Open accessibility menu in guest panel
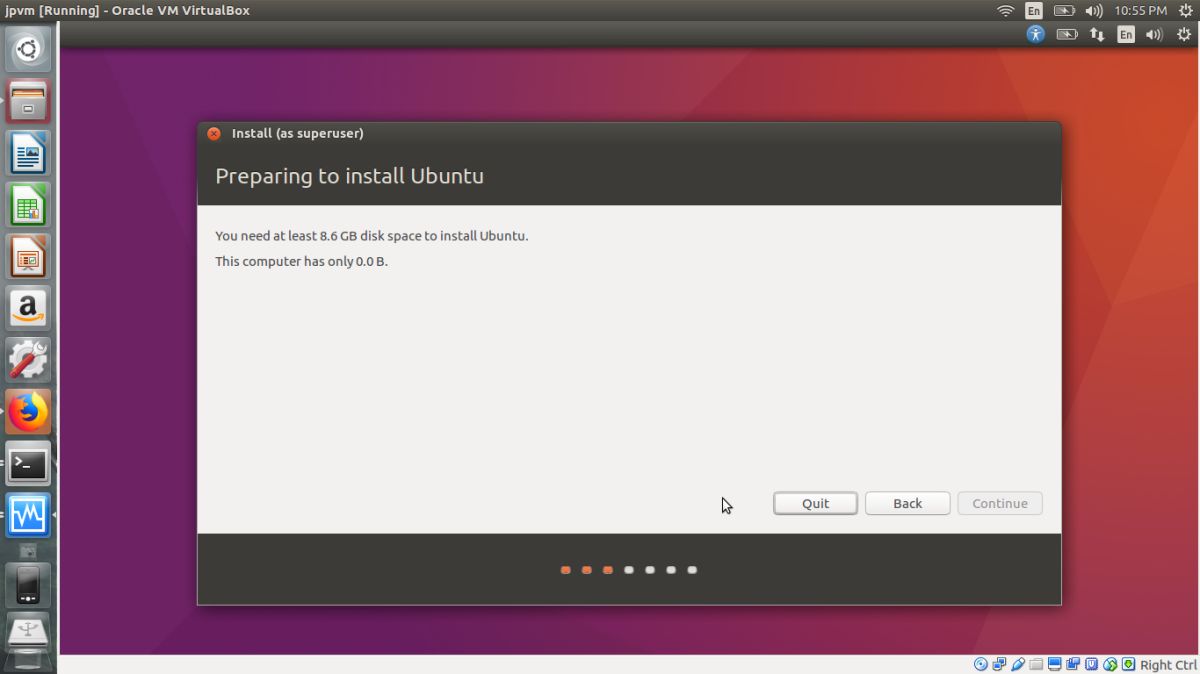The image size is (1200, 674). click(x=1036, y=34)
